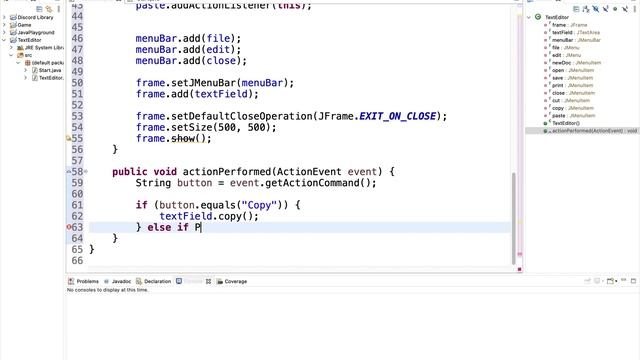Toggle hide fields in Outline

click(x=596, y=9)
